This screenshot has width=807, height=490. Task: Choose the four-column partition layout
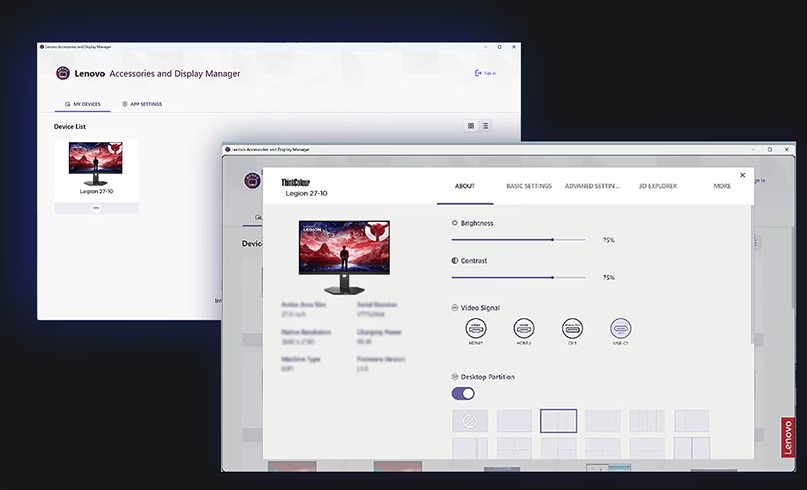tap(647, 421)
